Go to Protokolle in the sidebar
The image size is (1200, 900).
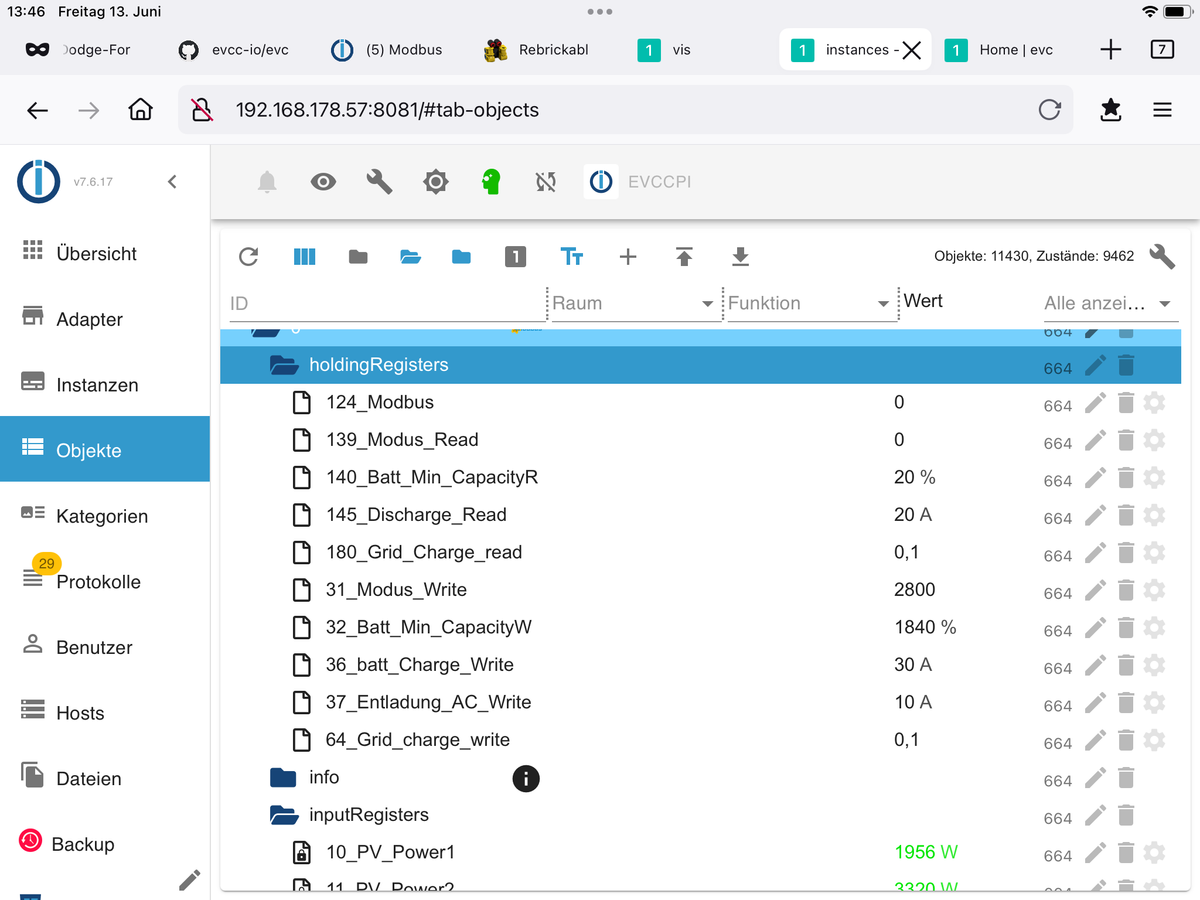[x=98, y=582]
